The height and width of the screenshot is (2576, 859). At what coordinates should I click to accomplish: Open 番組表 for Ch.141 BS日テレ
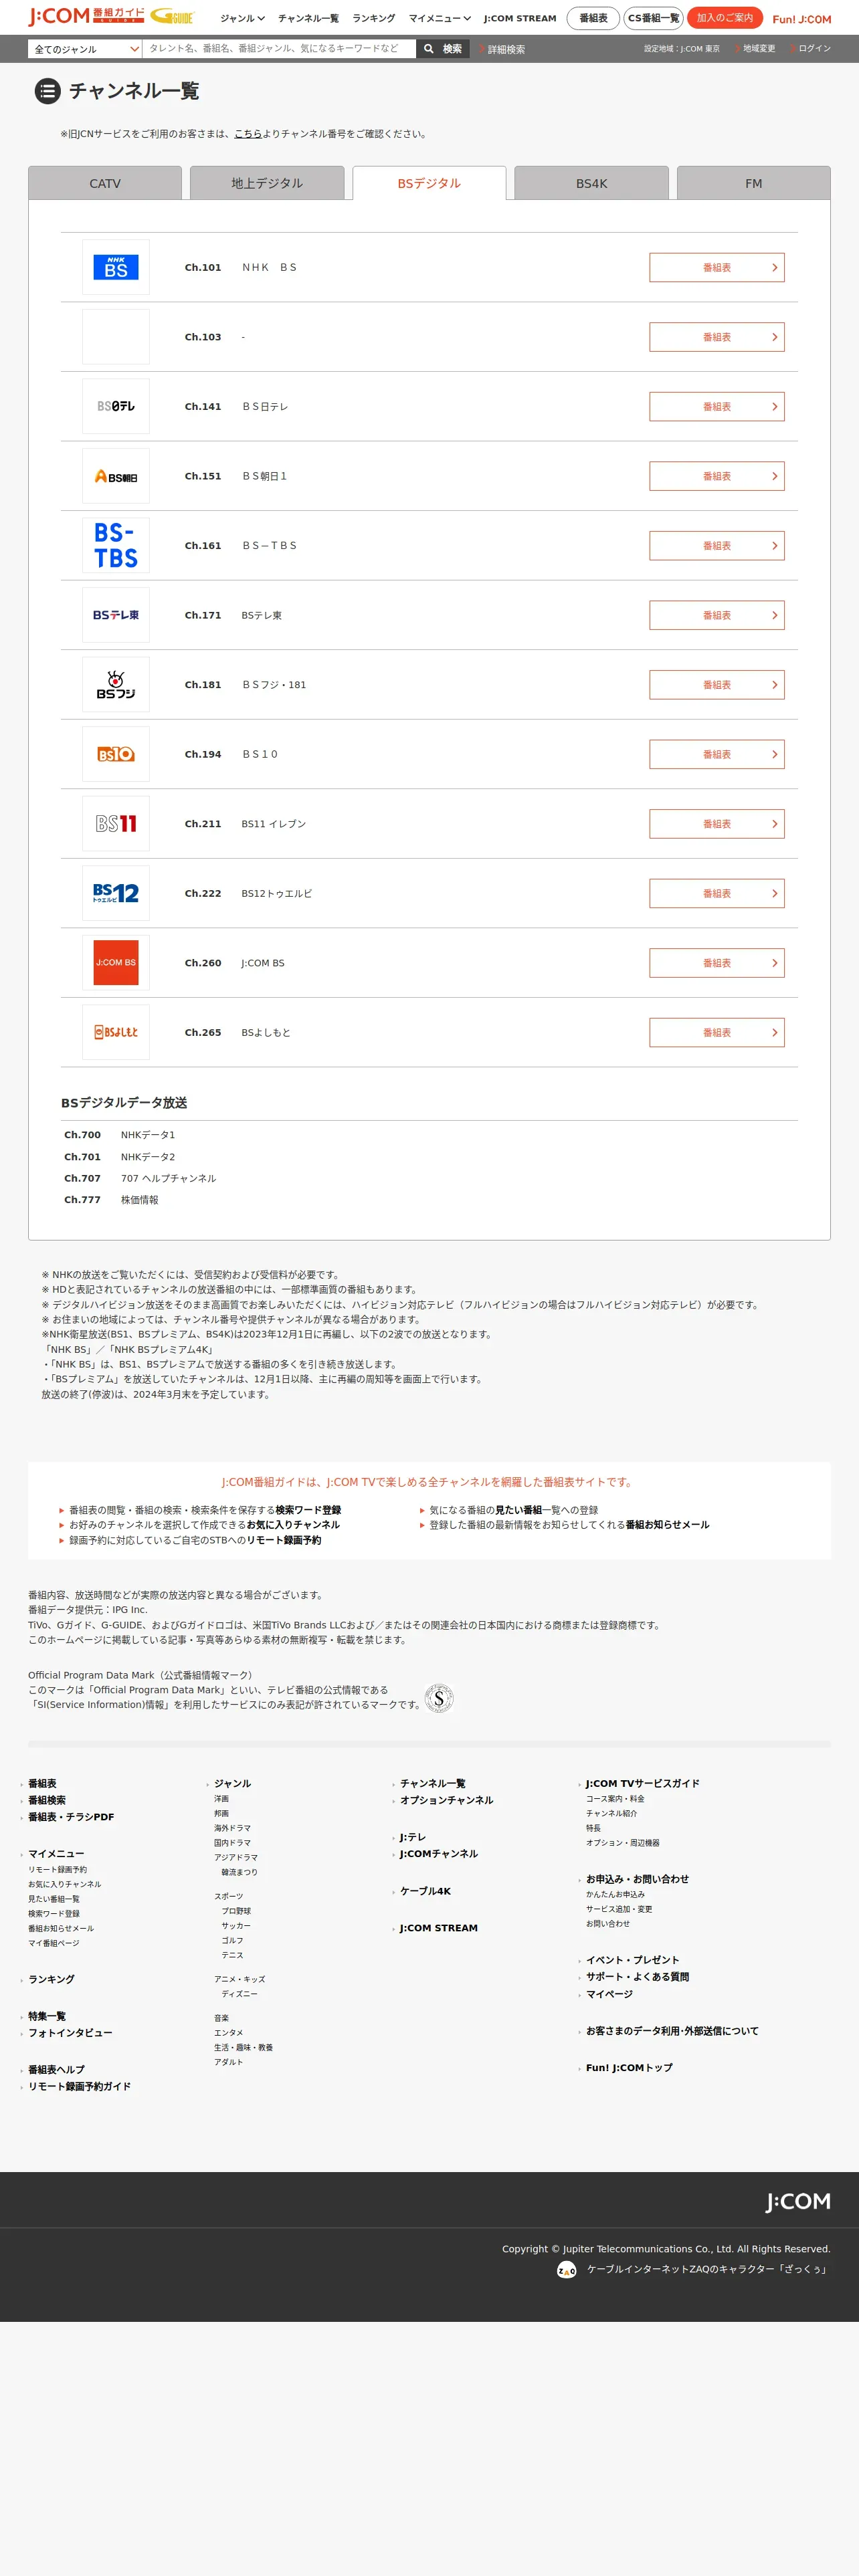pos(717,406)
